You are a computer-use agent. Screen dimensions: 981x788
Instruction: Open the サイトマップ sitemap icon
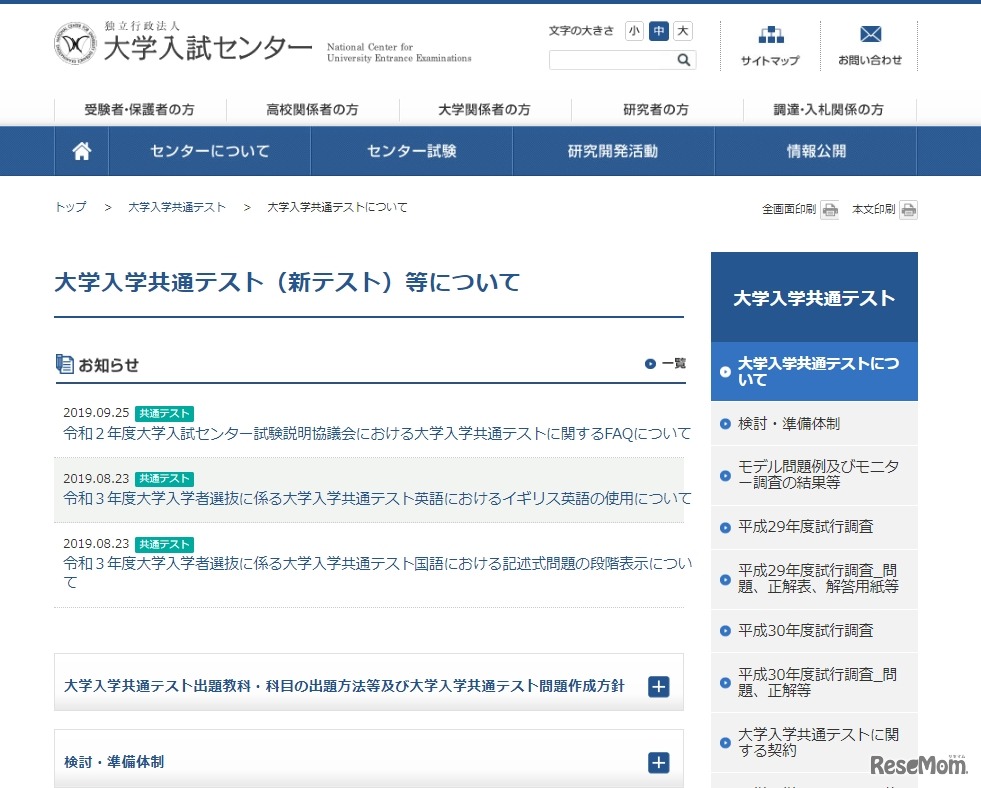coord(770,36)
